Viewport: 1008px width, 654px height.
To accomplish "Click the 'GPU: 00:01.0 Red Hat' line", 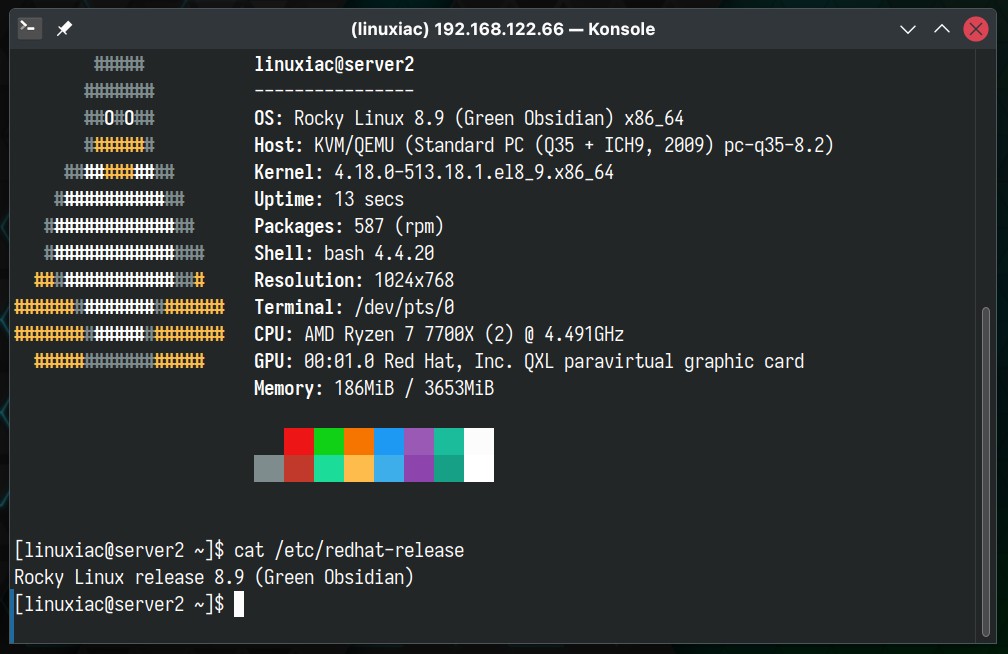I will (529, 361).
